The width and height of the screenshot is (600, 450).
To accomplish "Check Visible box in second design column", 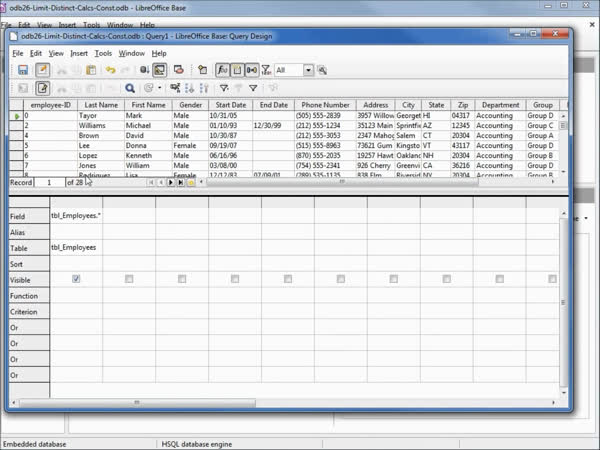I will coord(129,279).
